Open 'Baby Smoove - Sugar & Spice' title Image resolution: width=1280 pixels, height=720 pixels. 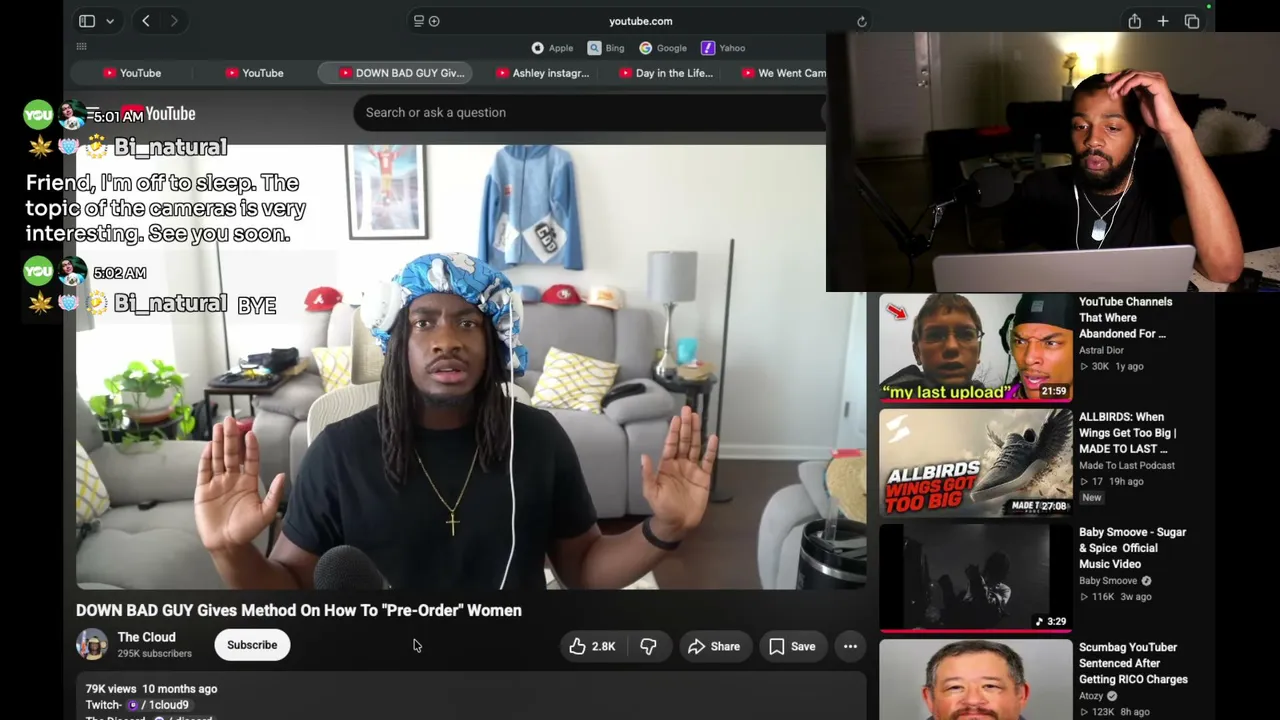point(1133,548)
